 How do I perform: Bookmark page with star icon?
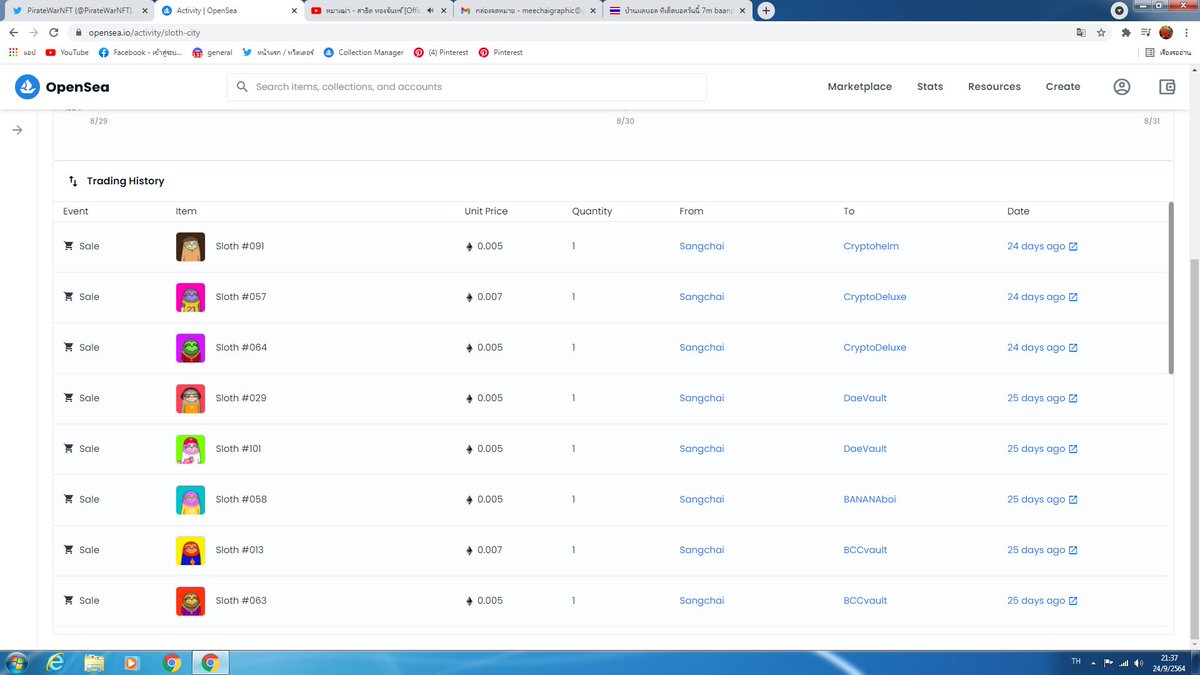pos(1101,32)
